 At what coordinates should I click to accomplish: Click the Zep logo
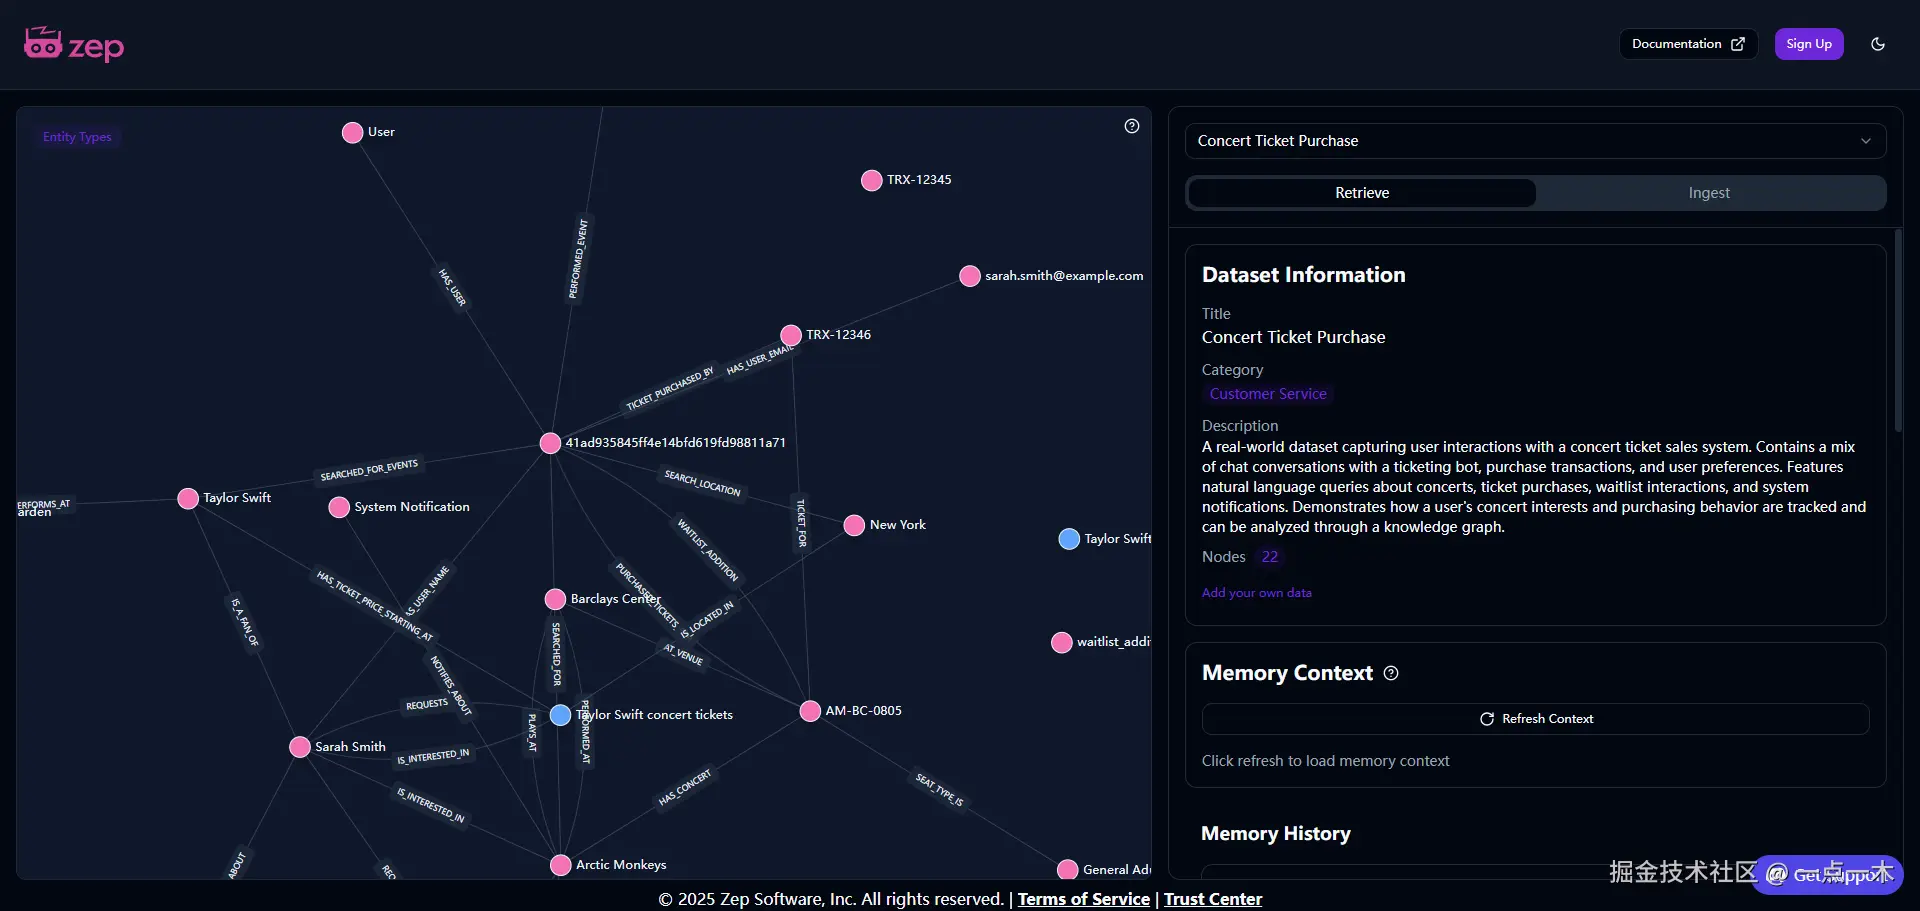click(74, 45)
